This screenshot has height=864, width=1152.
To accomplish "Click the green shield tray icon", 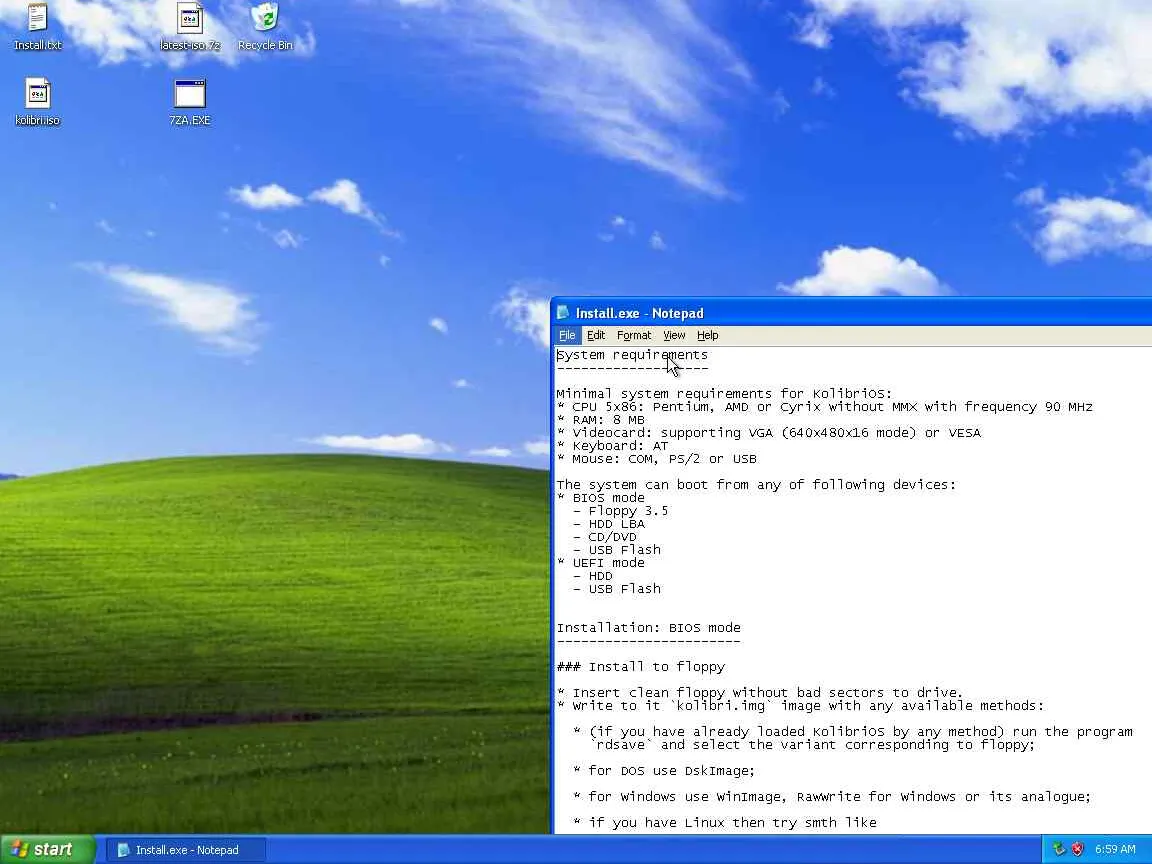I will (x=1058, y=849).
